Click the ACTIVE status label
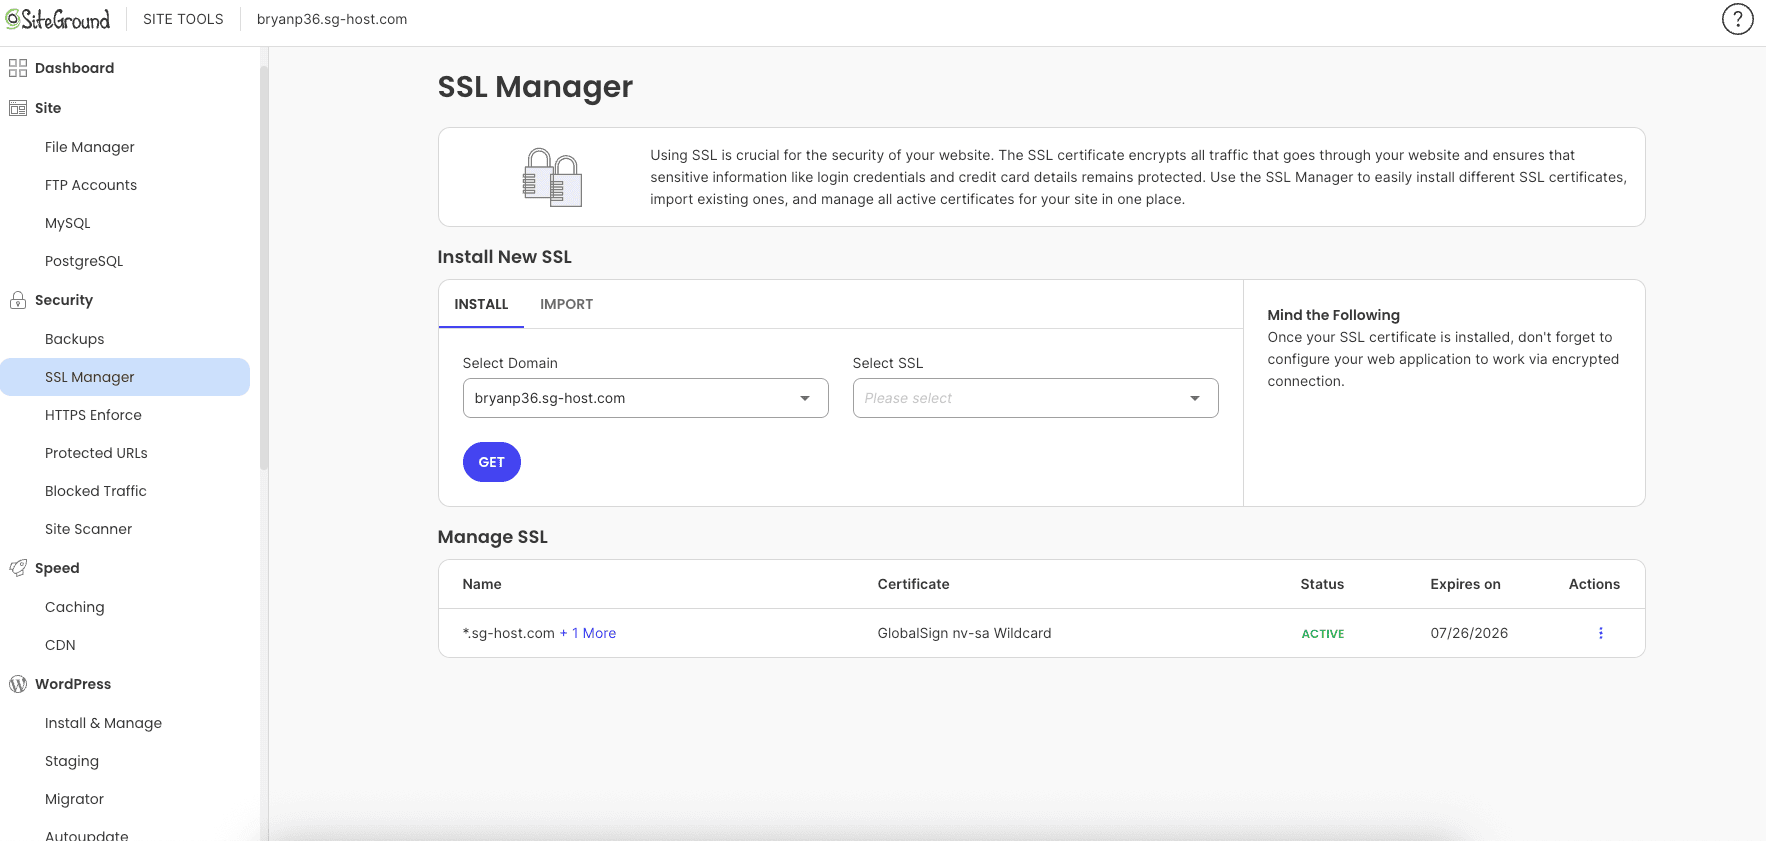This screenshot has width=1766, height=841. pyautogui.click(x=1322, y=634)
